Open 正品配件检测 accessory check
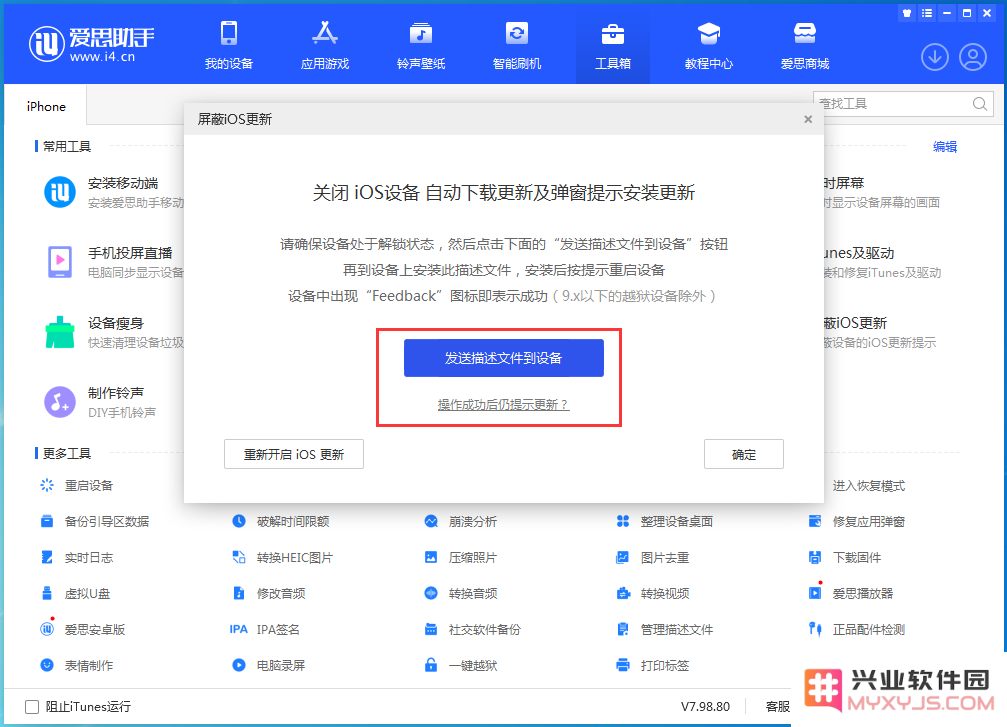 coord(857,629)
